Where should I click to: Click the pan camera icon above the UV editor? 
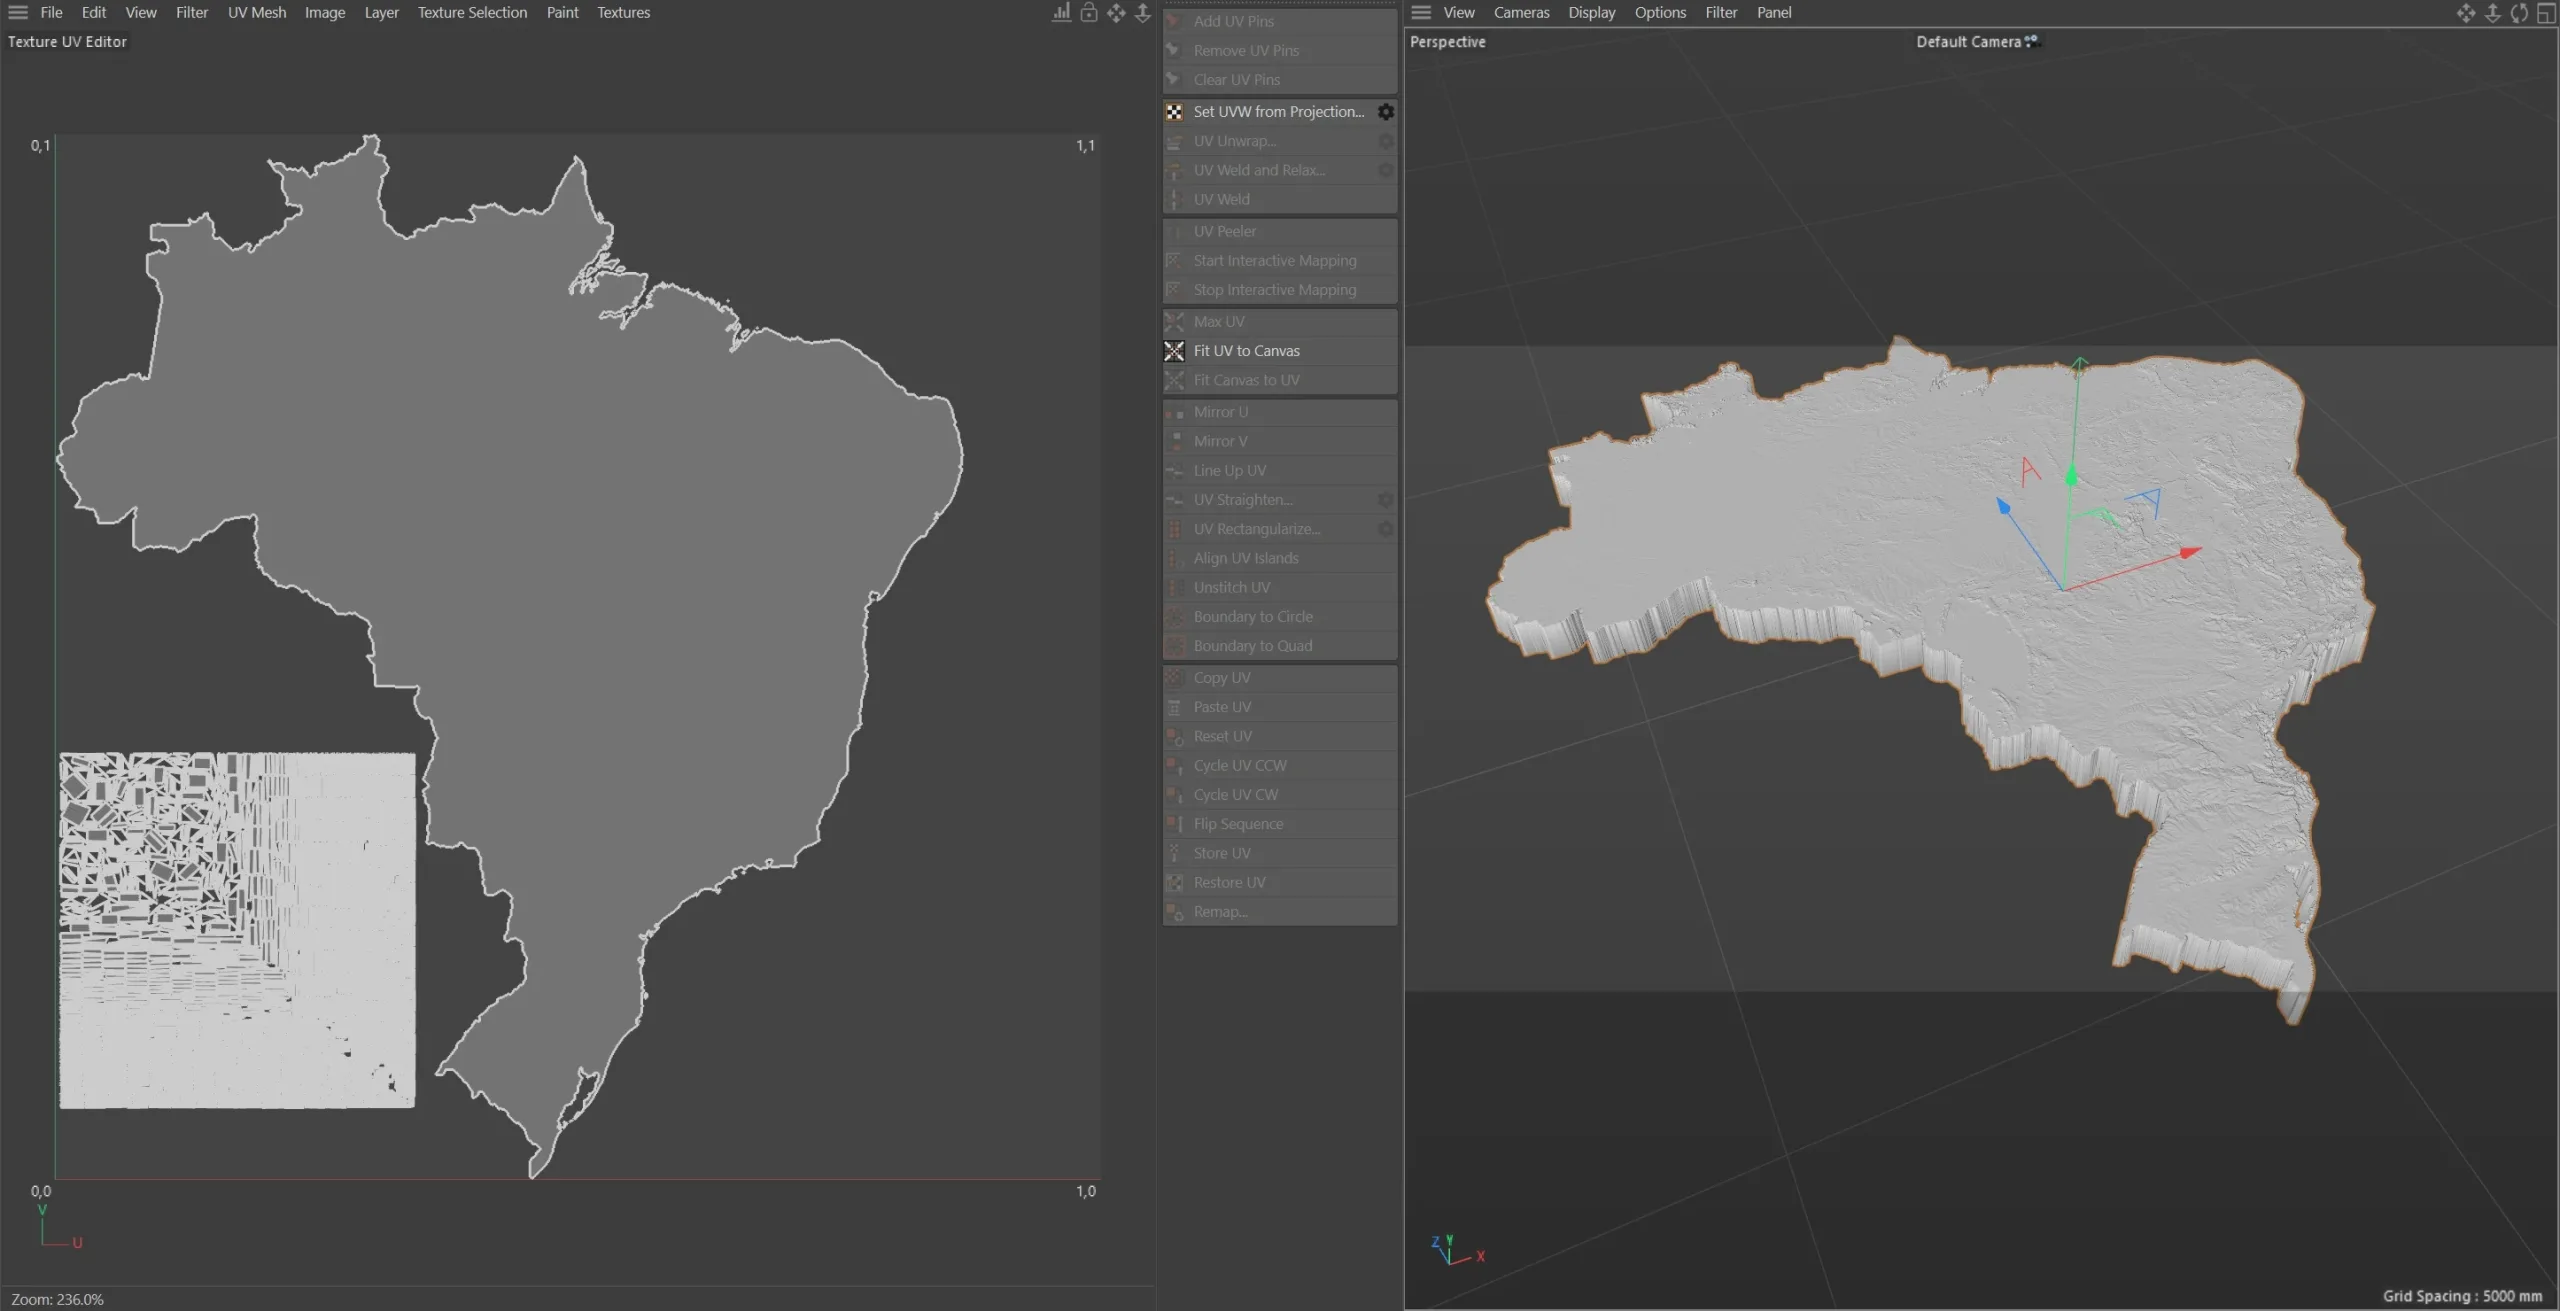[x=1116, y=13]
